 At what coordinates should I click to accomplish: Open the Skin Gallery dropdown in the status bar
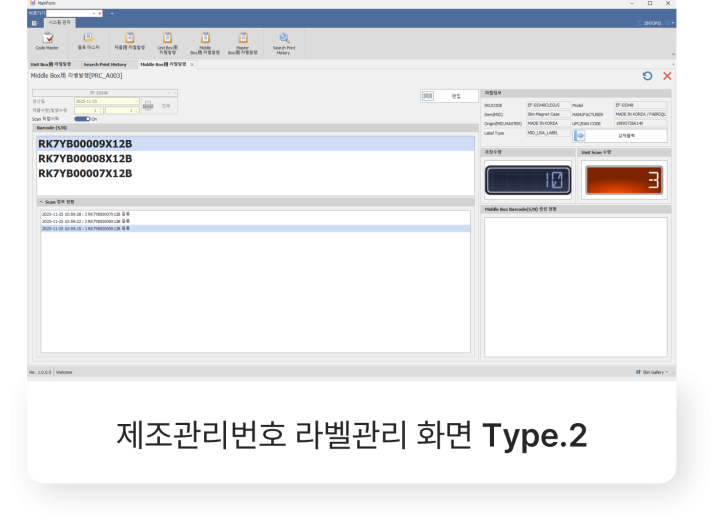652,372
